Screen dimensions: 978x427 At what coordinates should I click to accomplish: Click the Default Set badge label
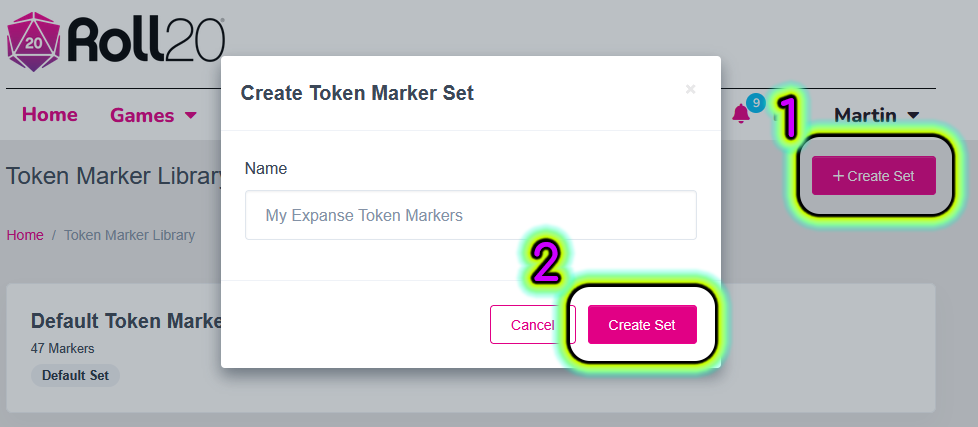(x=75, y=376)
